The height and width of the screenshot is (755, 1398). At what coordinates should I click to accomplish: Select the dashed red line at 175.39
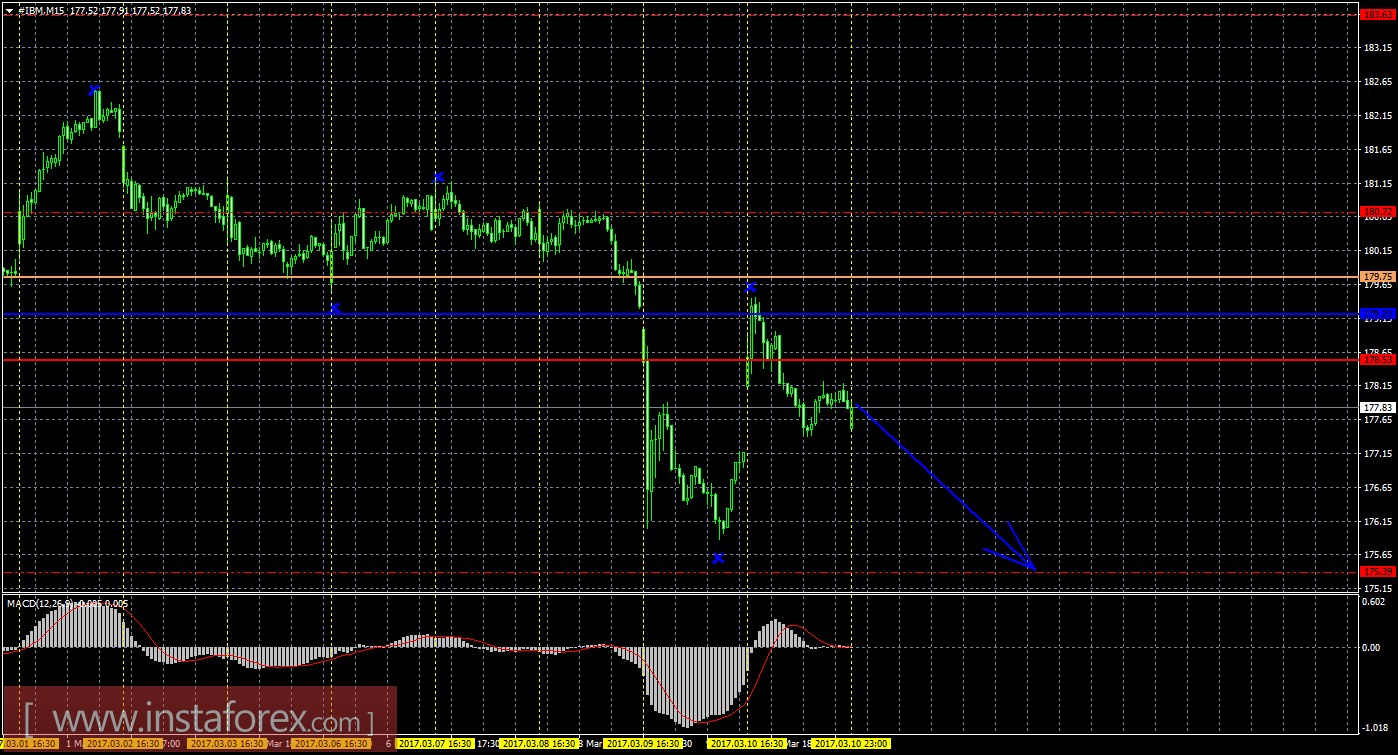point(680,572)
